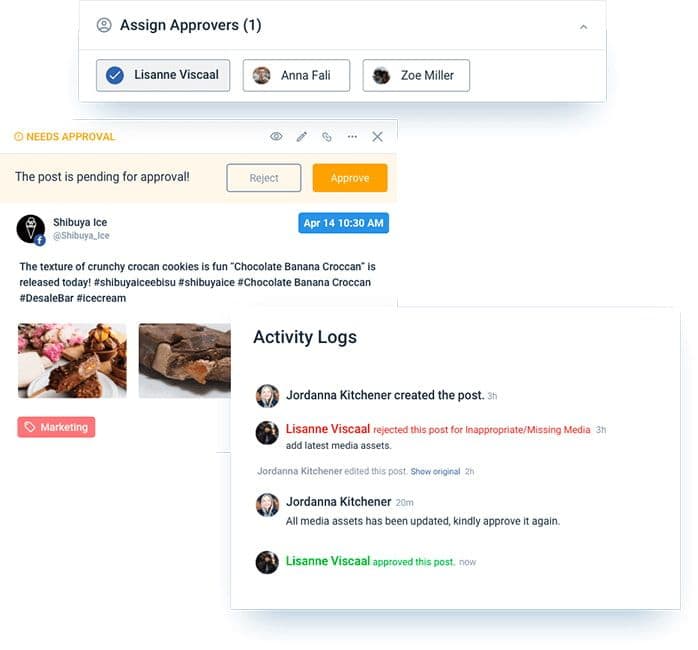Click the pencil edit icon
698x650 pixels.
coord(301,137)
